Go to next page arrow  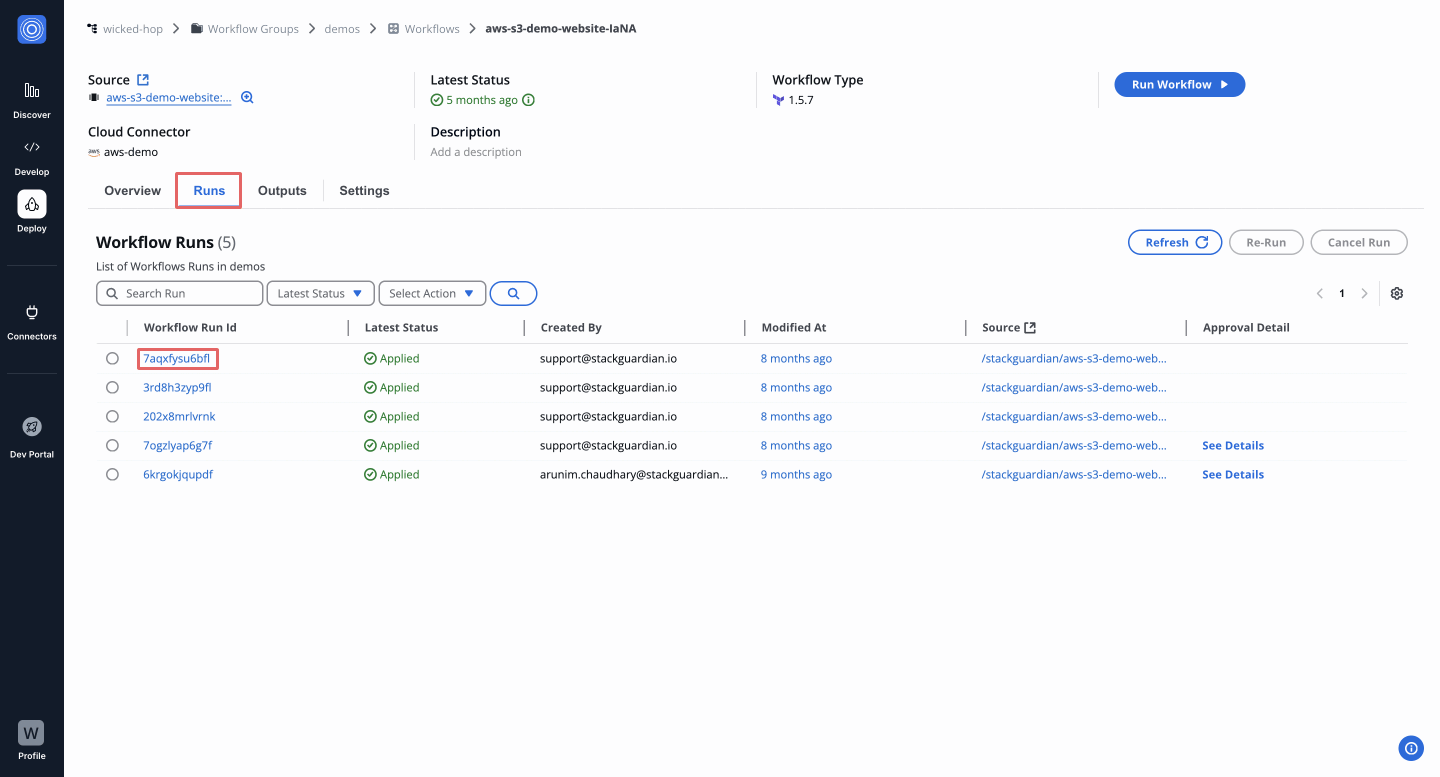(1364, 293)
